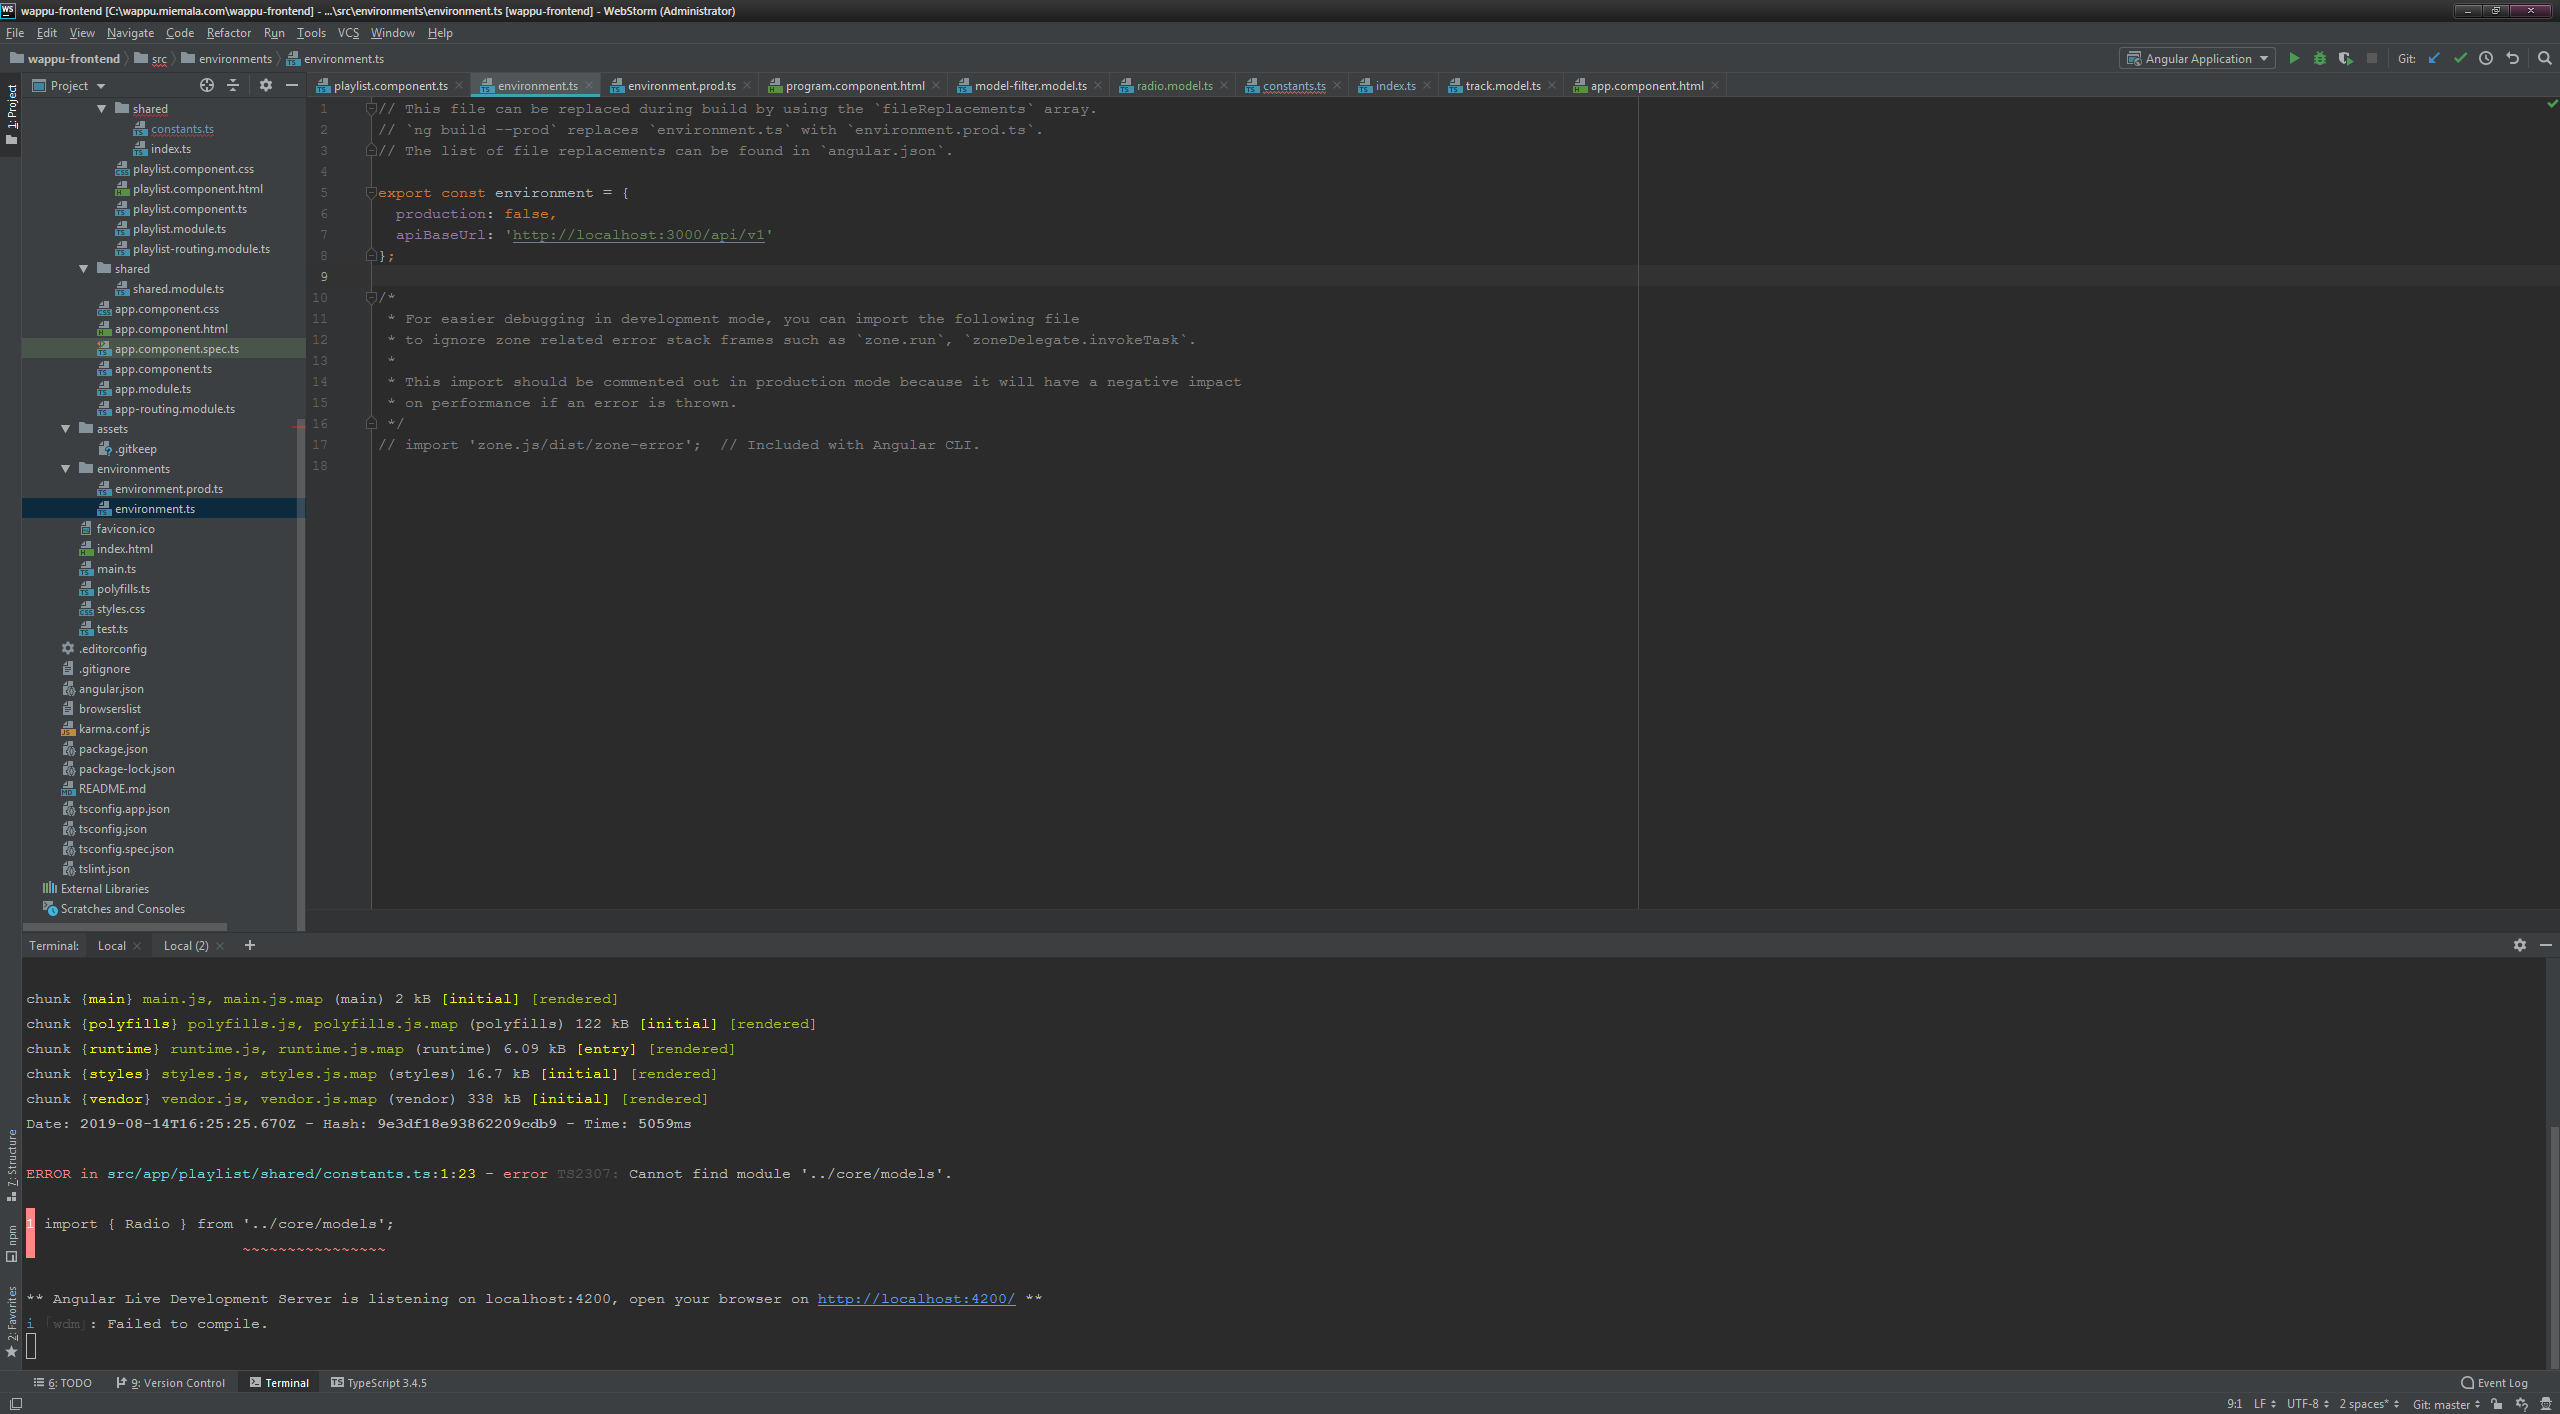The height and width of the screenshot is (1414, 2560).
Task: Open Project panel settings gear
Action: (x=265, y=86)
